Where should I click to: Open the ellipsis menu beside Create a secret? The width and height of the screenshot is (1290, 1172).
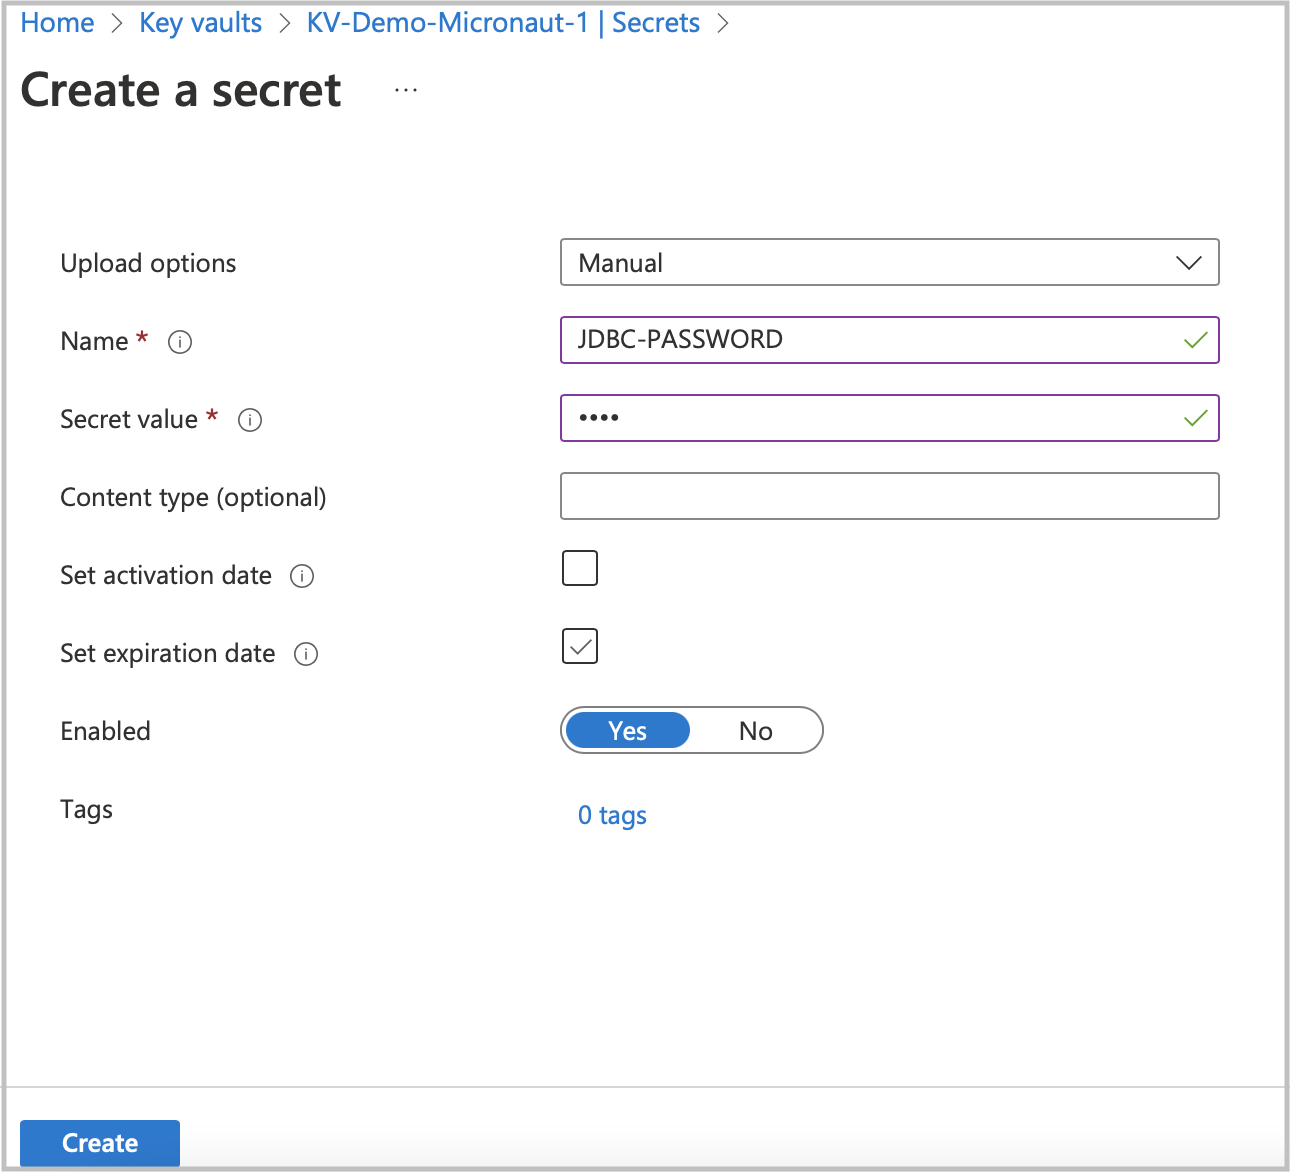[x=406, y=88]
